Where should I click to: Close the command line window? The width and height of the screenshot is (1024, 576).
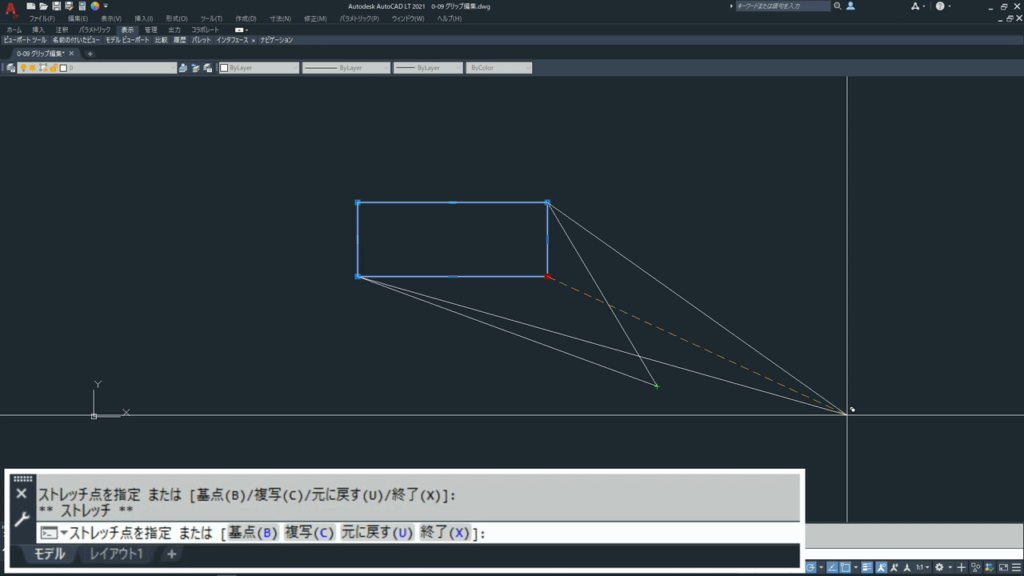22,494
